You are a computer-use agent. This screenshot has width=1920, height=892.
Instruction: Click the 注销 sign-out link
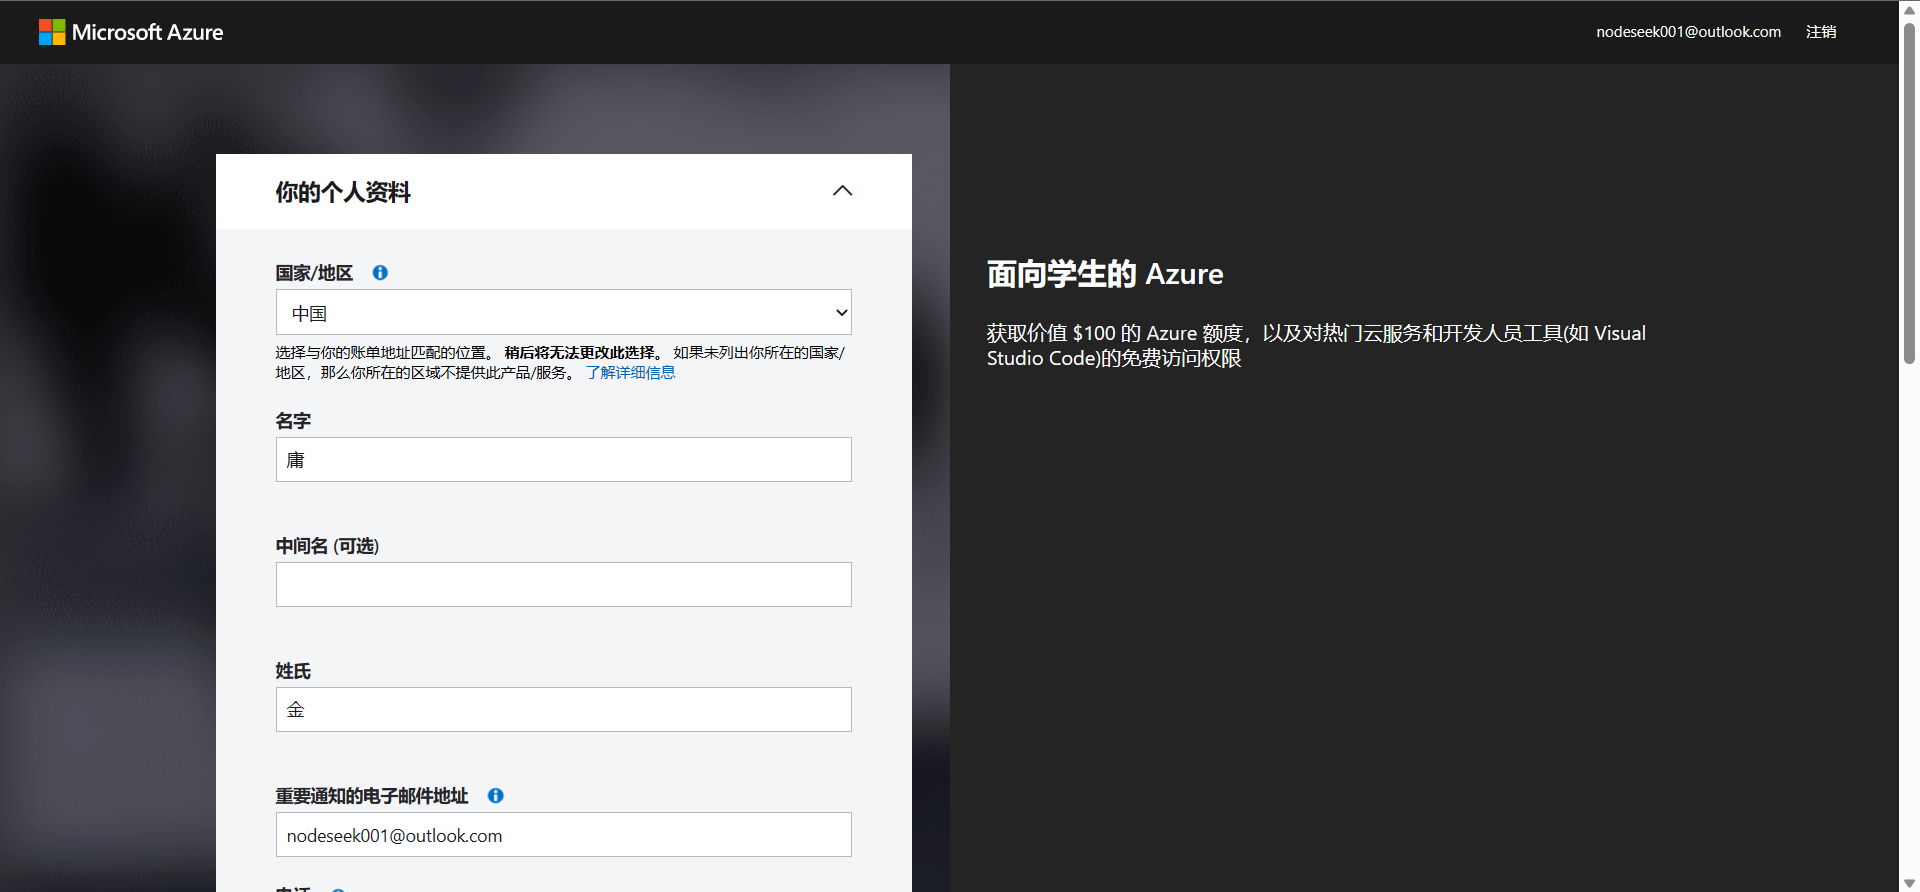click(1820, 32)
